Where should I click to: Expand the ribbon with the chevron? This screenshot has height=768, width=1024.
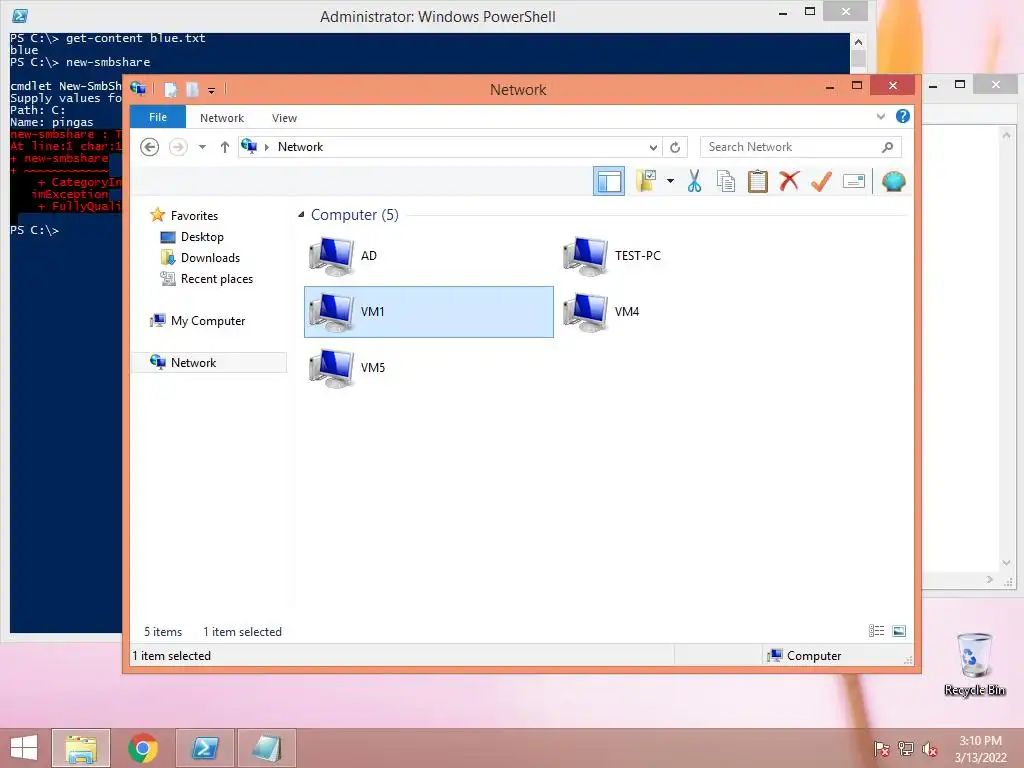(x=880, y=116)
